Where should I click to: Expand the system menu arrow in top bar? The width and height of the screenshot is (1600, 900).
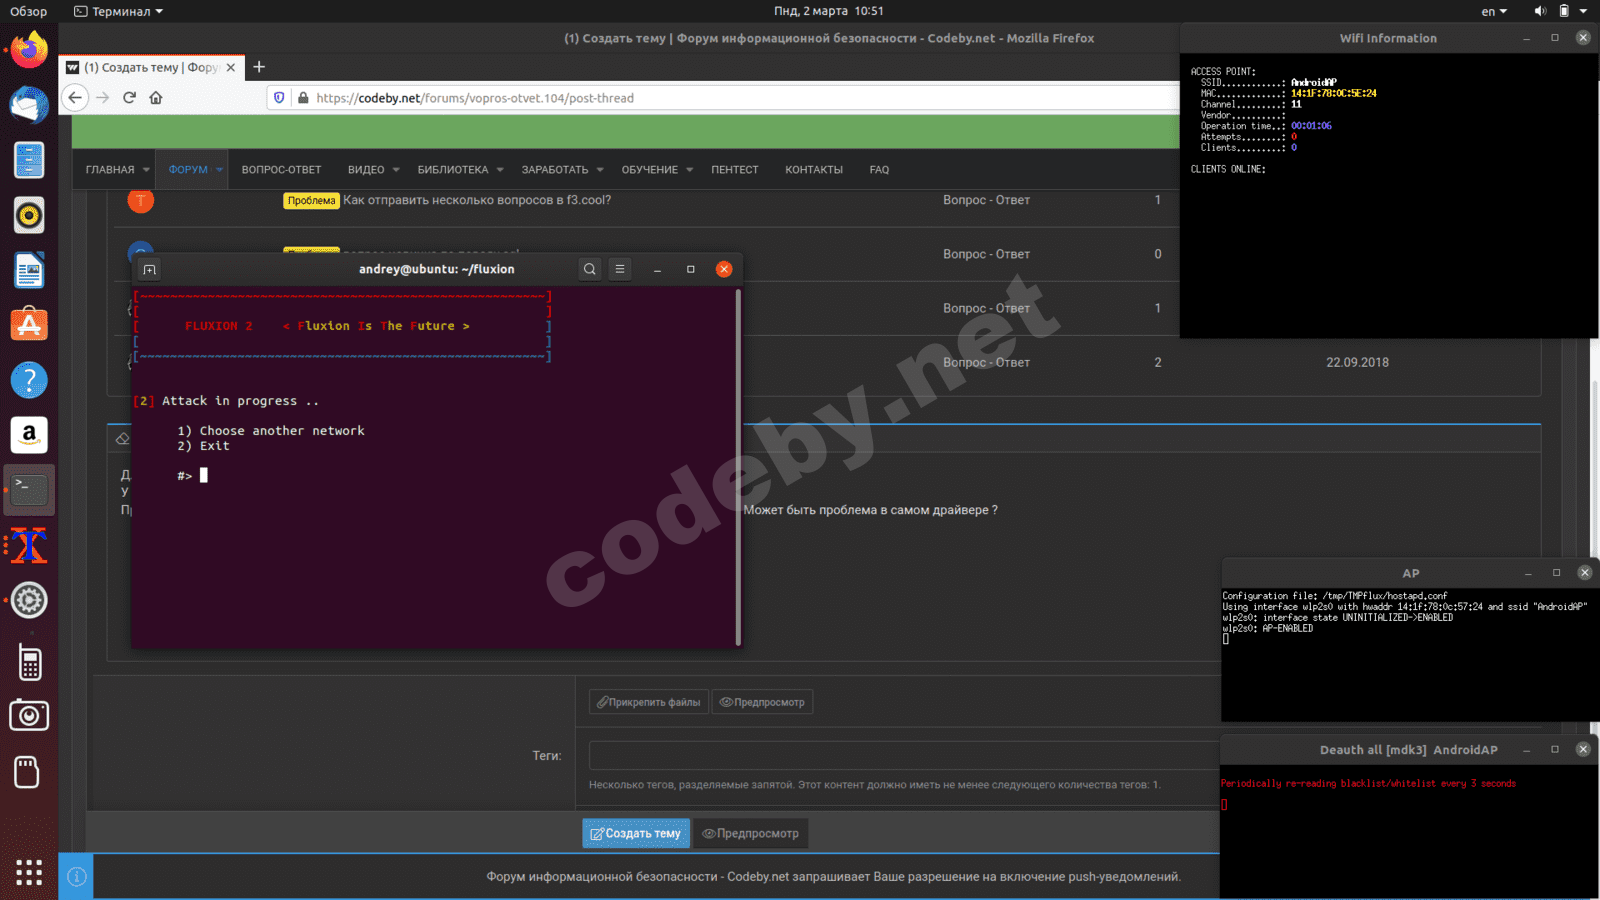1584,11
